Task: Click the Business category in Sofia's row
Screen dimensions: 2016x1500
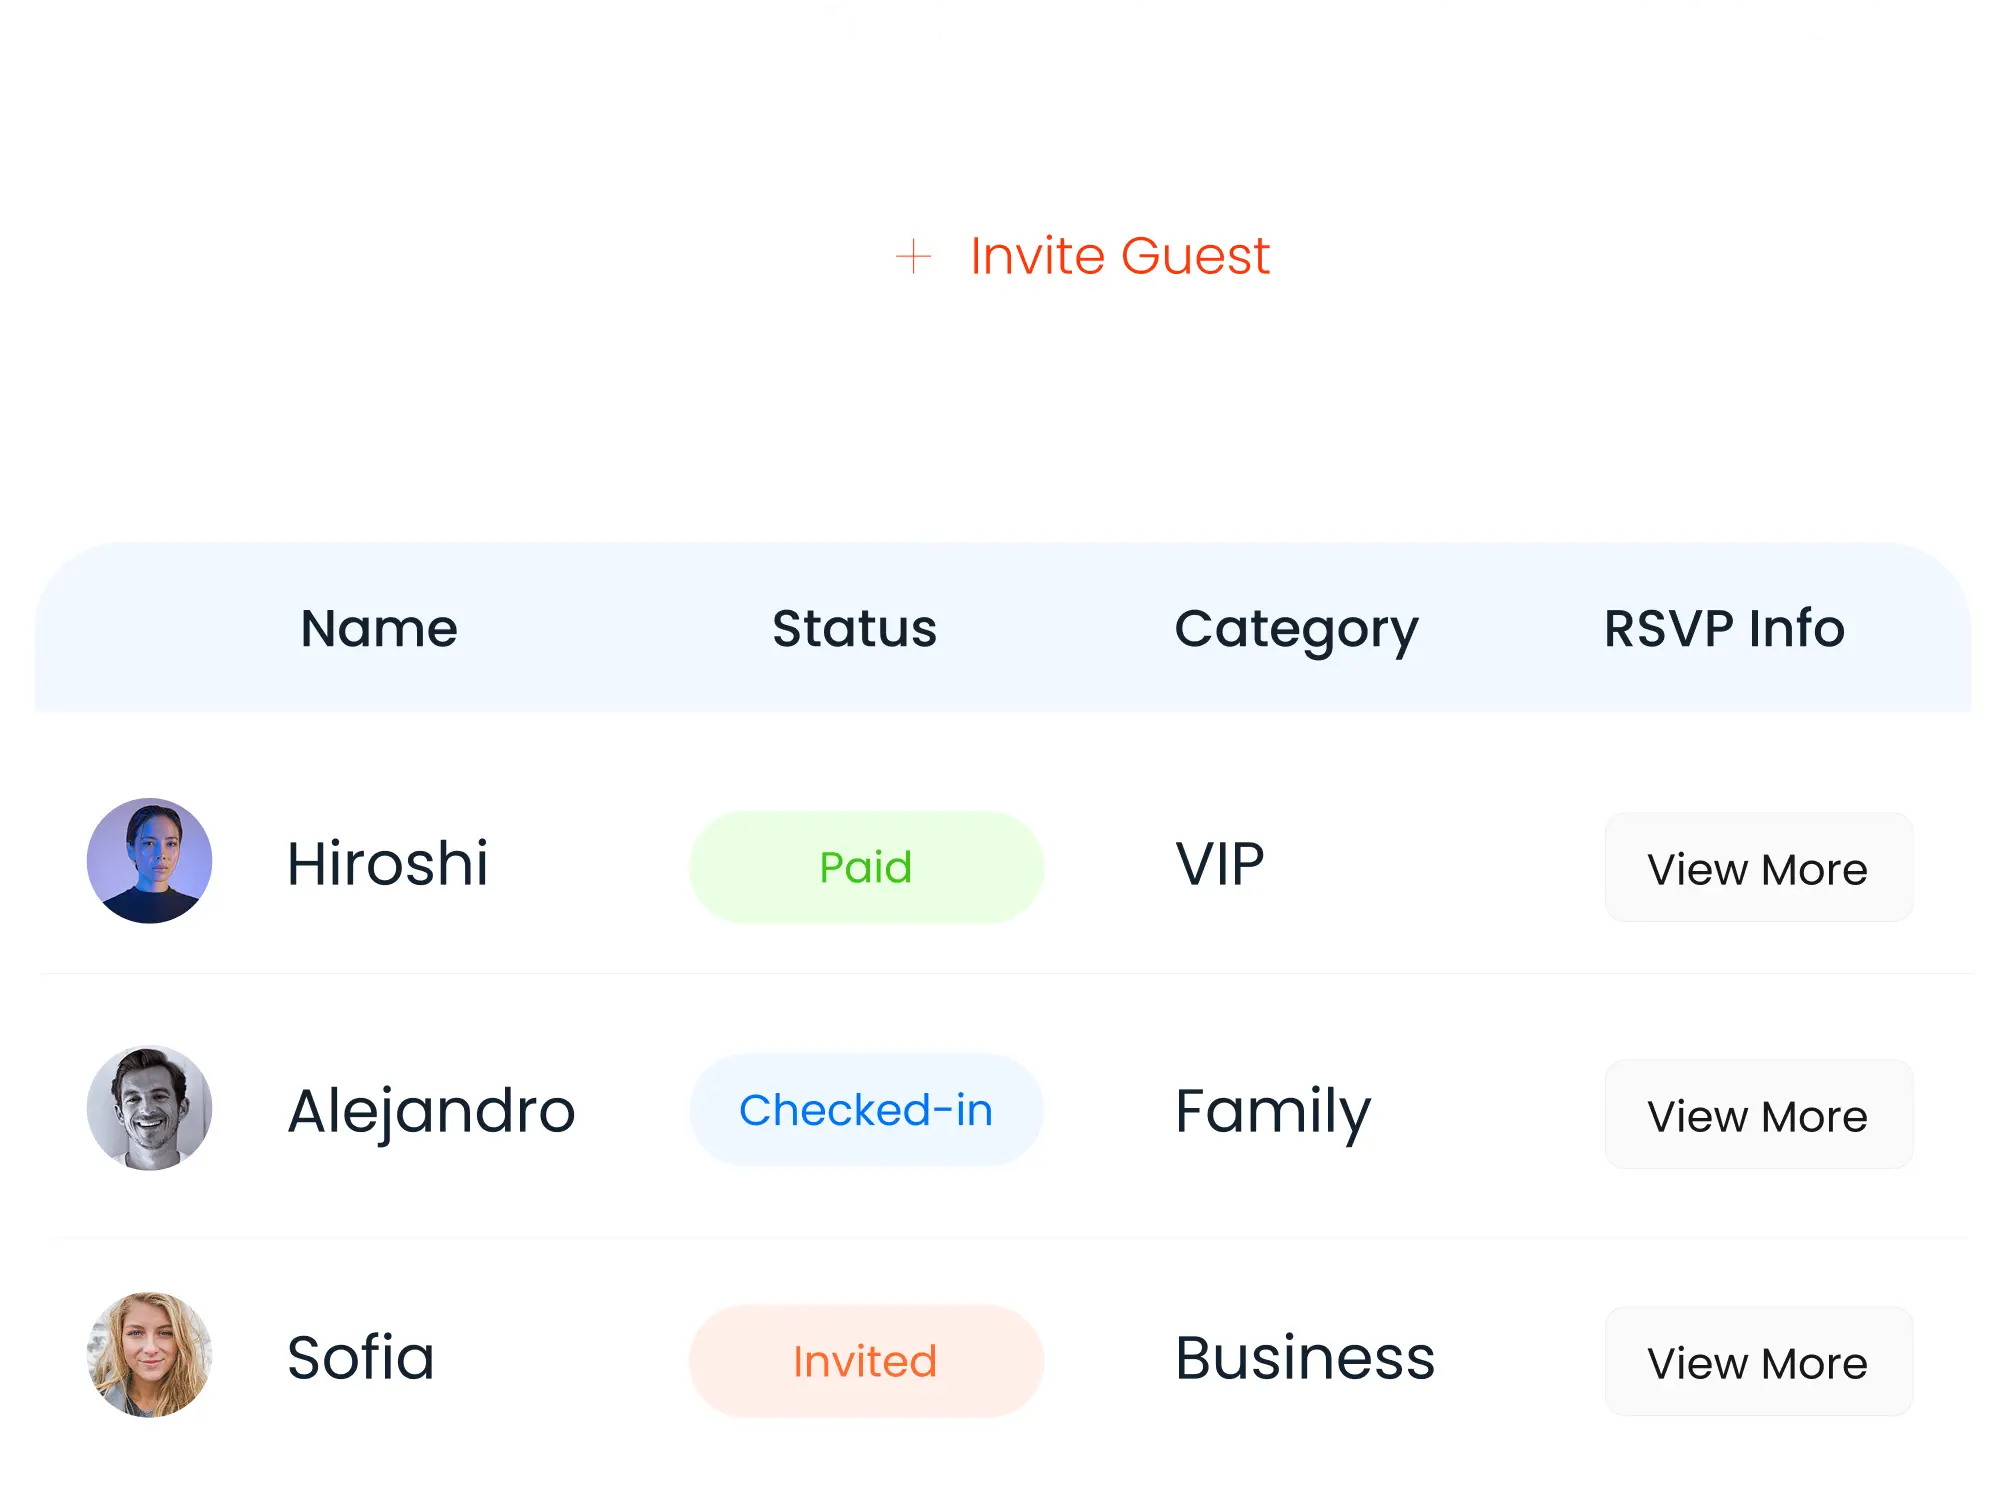Action: tap(1305, 1358)
